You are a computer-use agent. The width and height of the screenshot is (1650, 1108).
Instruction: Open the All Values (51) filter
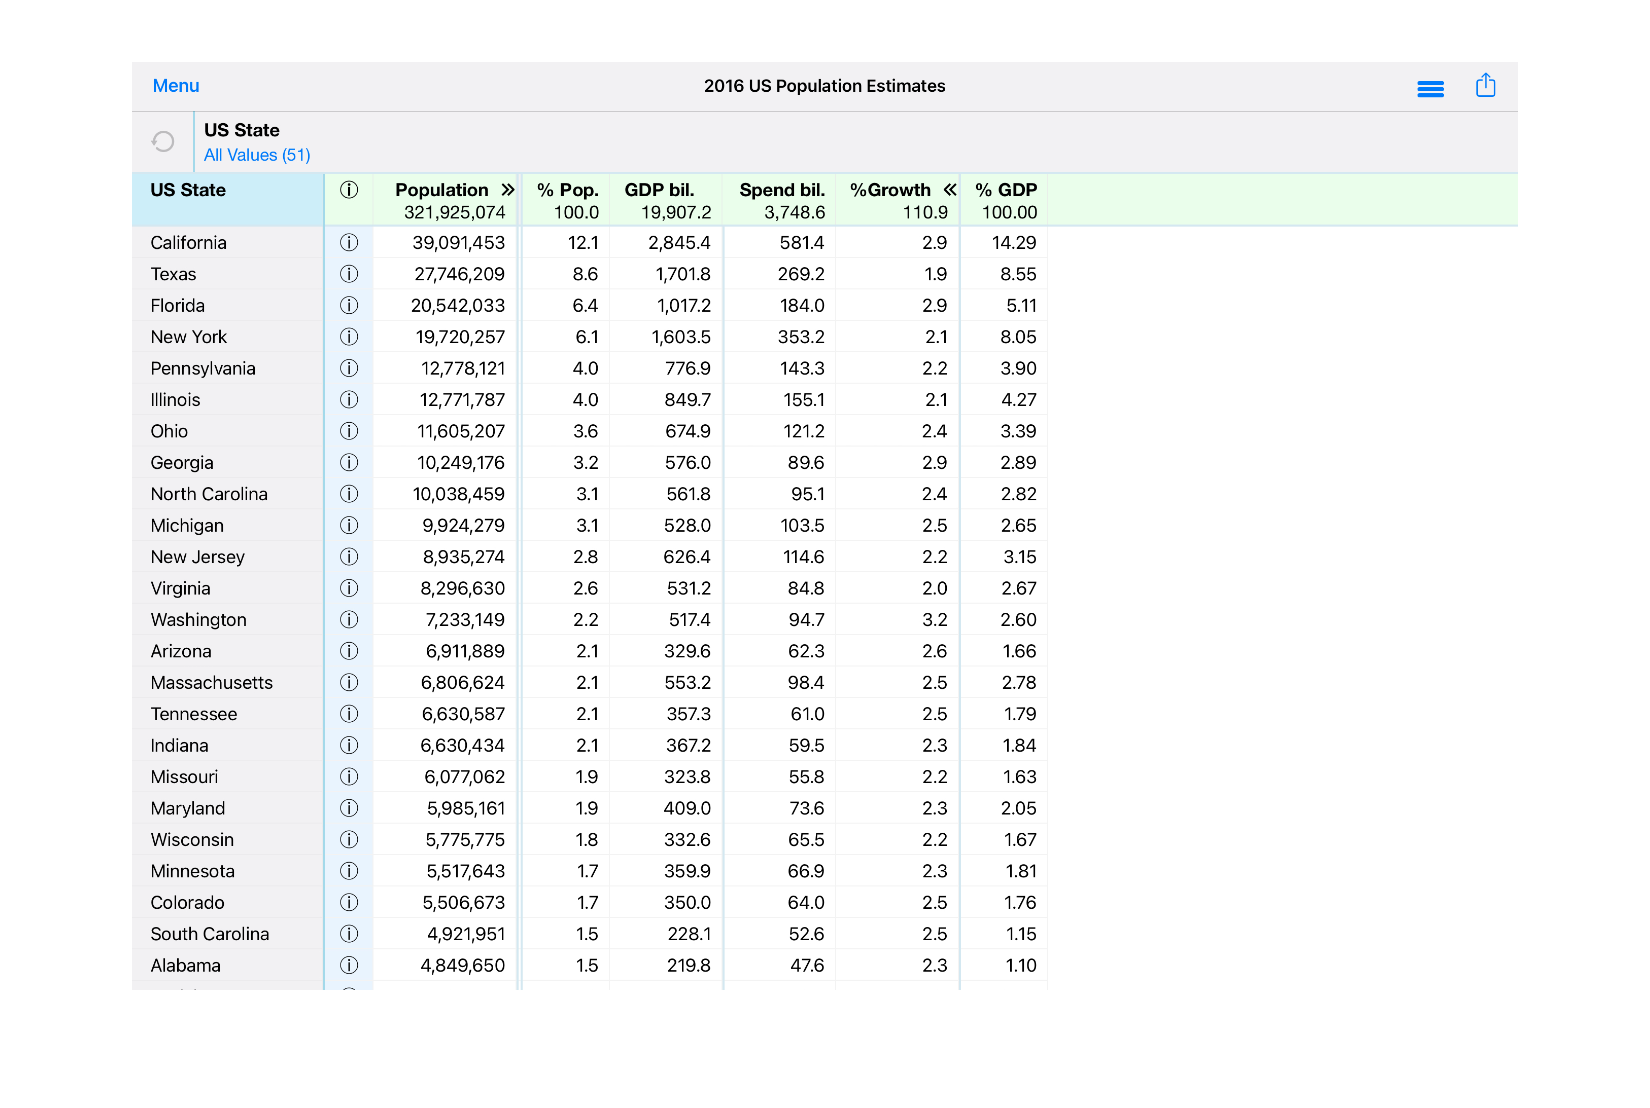point(257,155)
